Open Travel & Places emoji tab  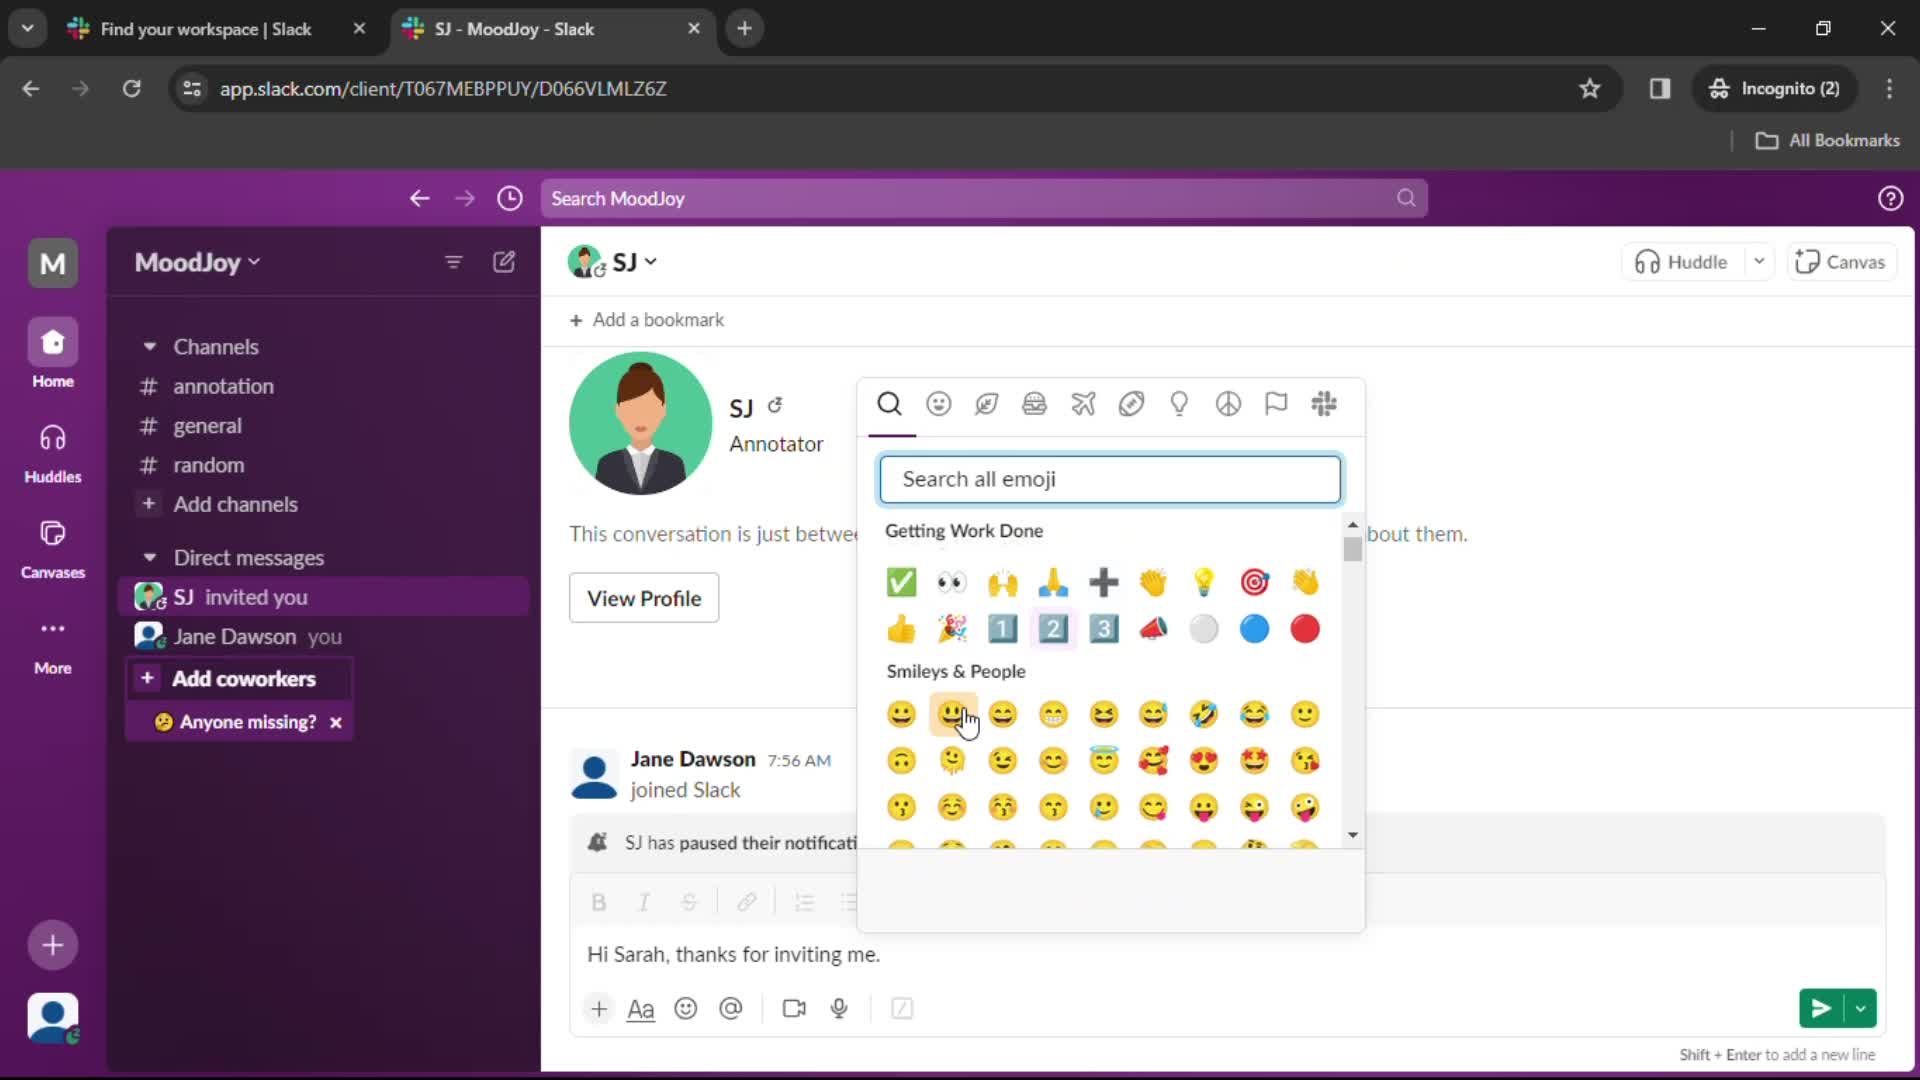tap(1083, 404)
